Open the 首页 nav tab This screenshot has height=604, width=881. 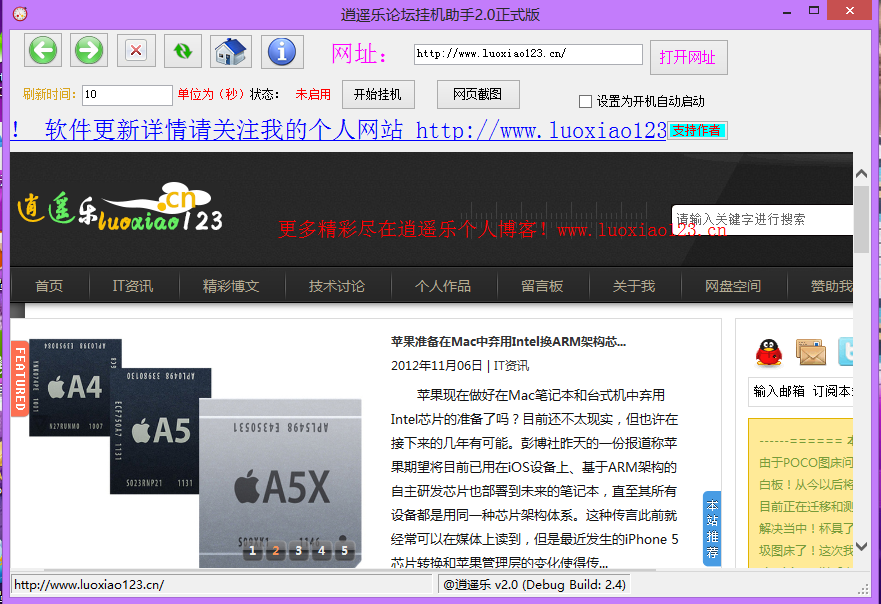pyautogui.click(x=49, y=286)
